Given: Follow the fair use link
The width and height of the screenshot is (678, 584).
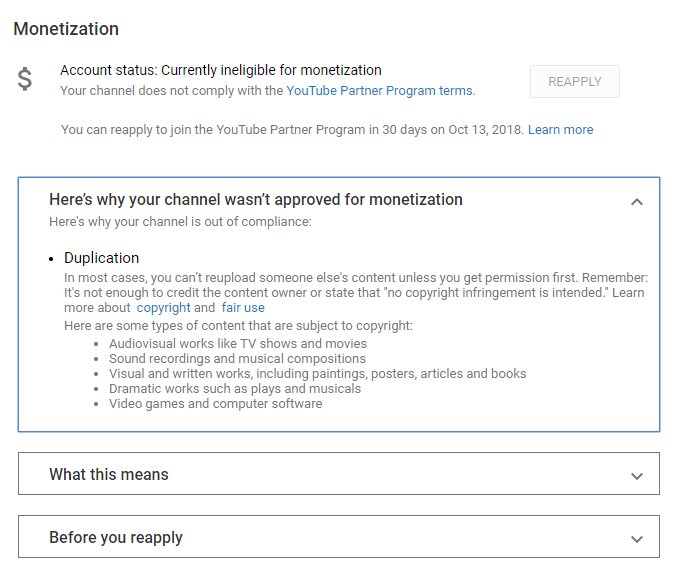Looking at the screenshot, I should pyautogui.click(x=243, y=308).
